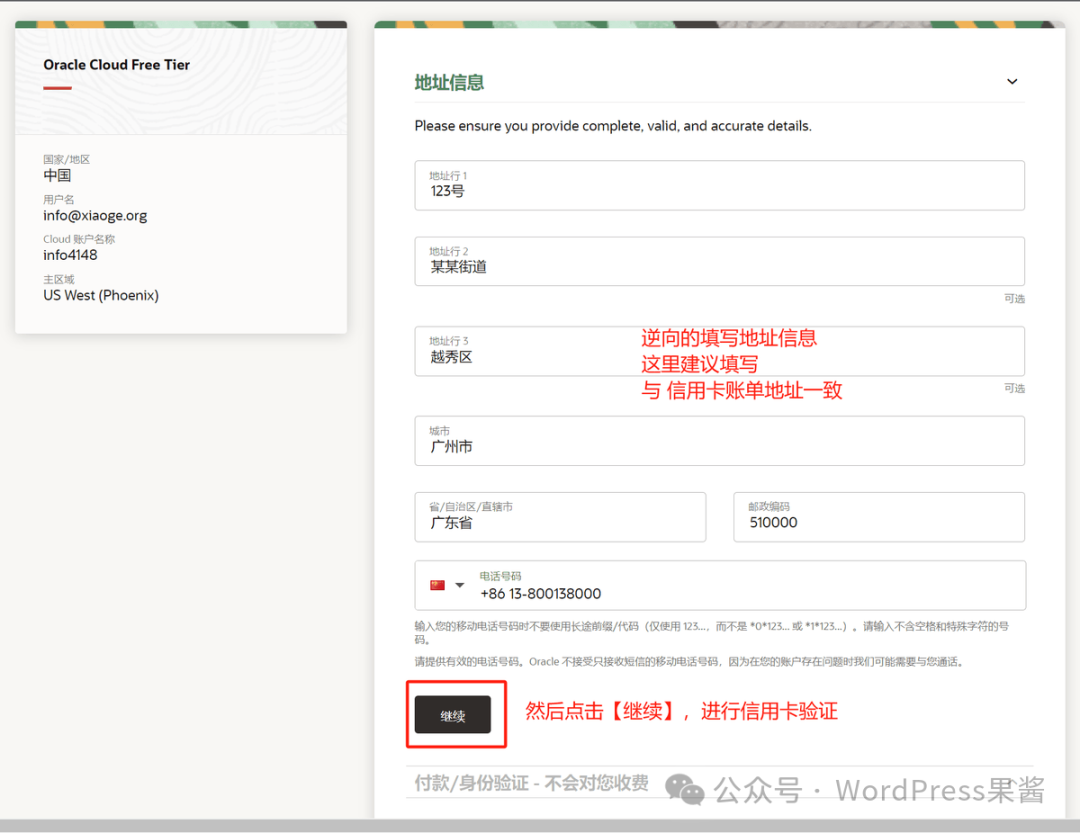
Task: Click the 国家/地区 label
Action: click(67, 159)
